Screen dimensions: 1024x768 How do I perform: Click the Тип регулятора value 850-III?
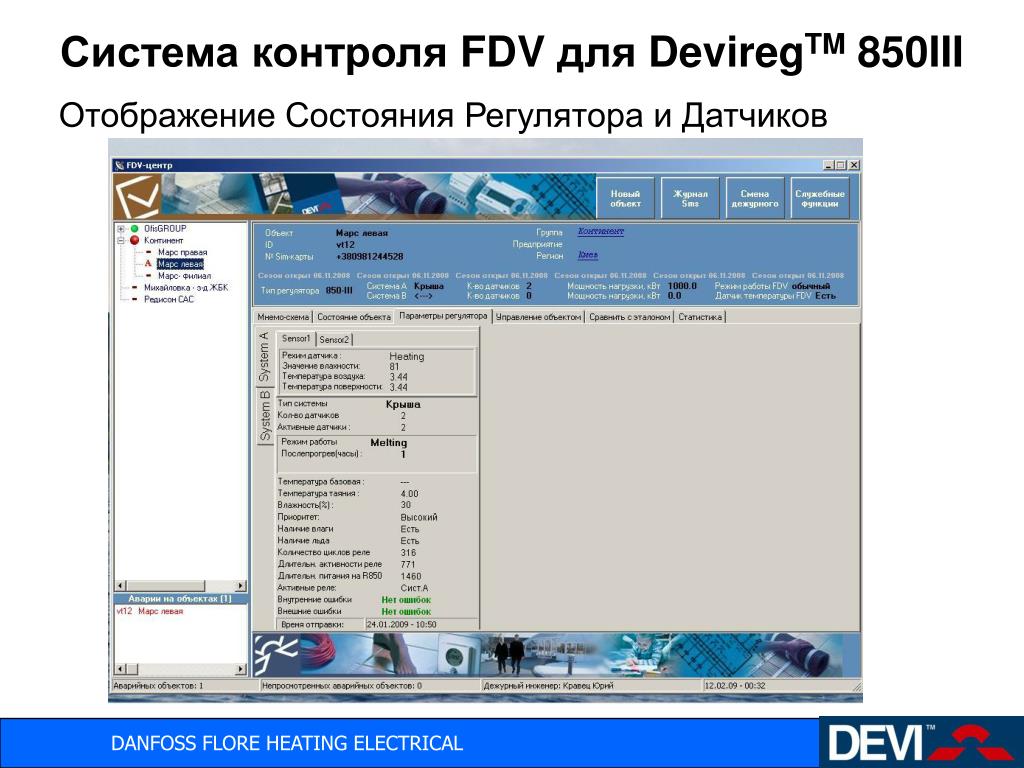338,291
